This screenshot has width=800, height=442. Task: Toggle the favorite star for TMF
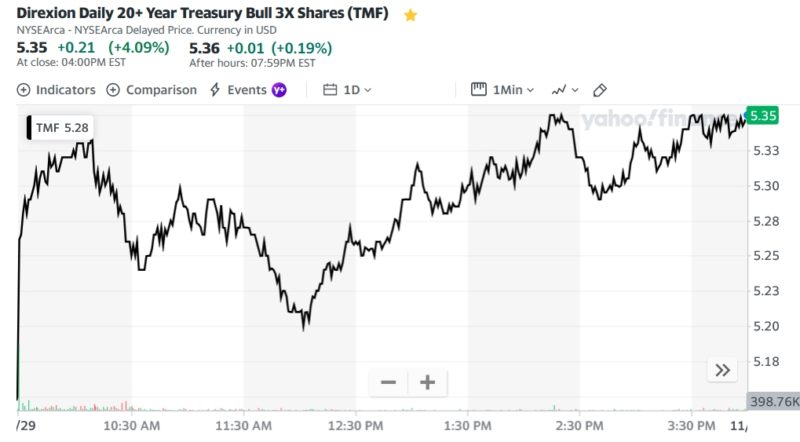(x=410, y=16)
